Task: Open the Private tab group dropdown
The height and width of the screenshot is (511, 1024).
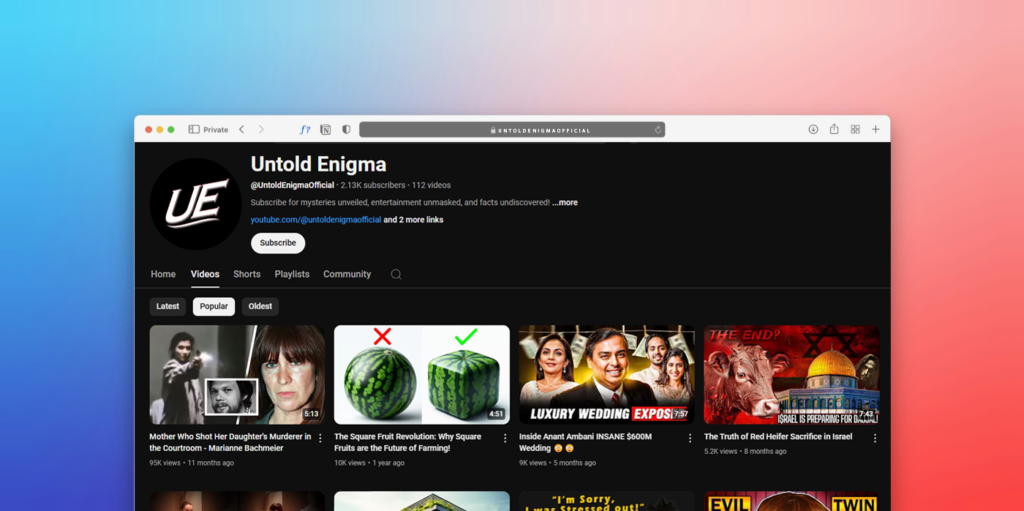Action: tap(216, 129)
